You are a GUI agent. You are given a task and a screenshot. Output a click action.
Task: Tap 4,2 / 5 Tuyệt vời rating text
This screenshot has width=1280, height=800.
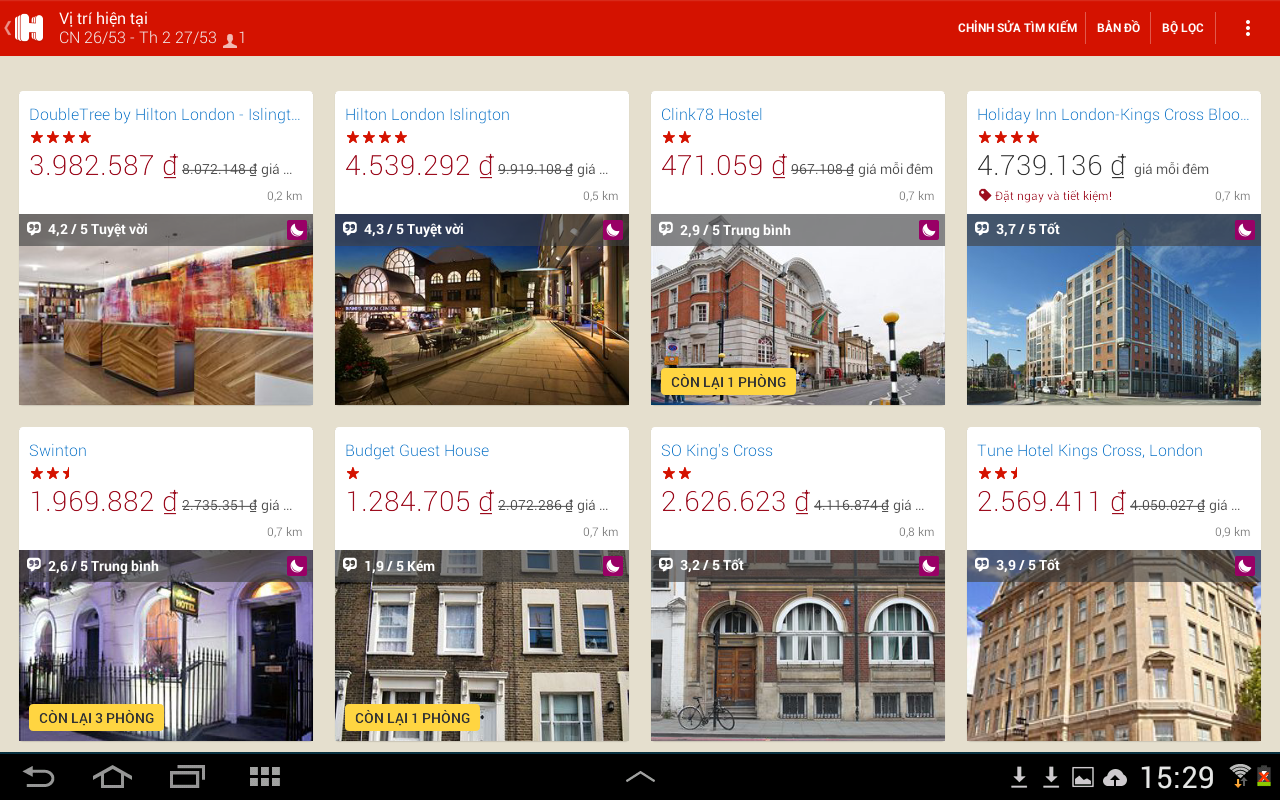[98, 229]
